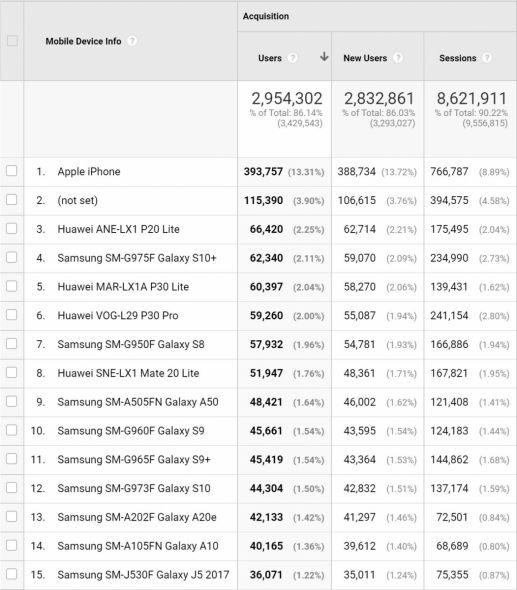Select checkbox for Huawei SNE-LX1 Mate 20 Lite
This screenshot has height=590, width=517.
(12, 373)
